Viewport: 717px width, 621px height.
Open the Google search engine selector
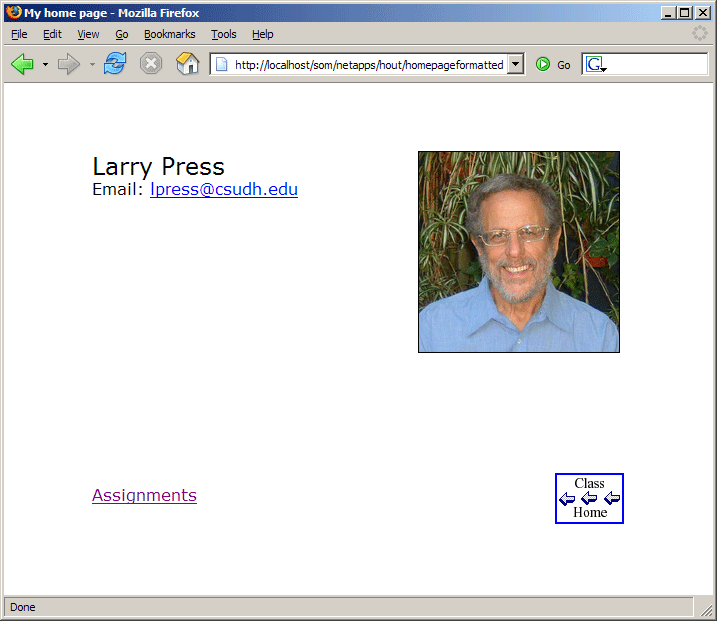tap(596, 64)
